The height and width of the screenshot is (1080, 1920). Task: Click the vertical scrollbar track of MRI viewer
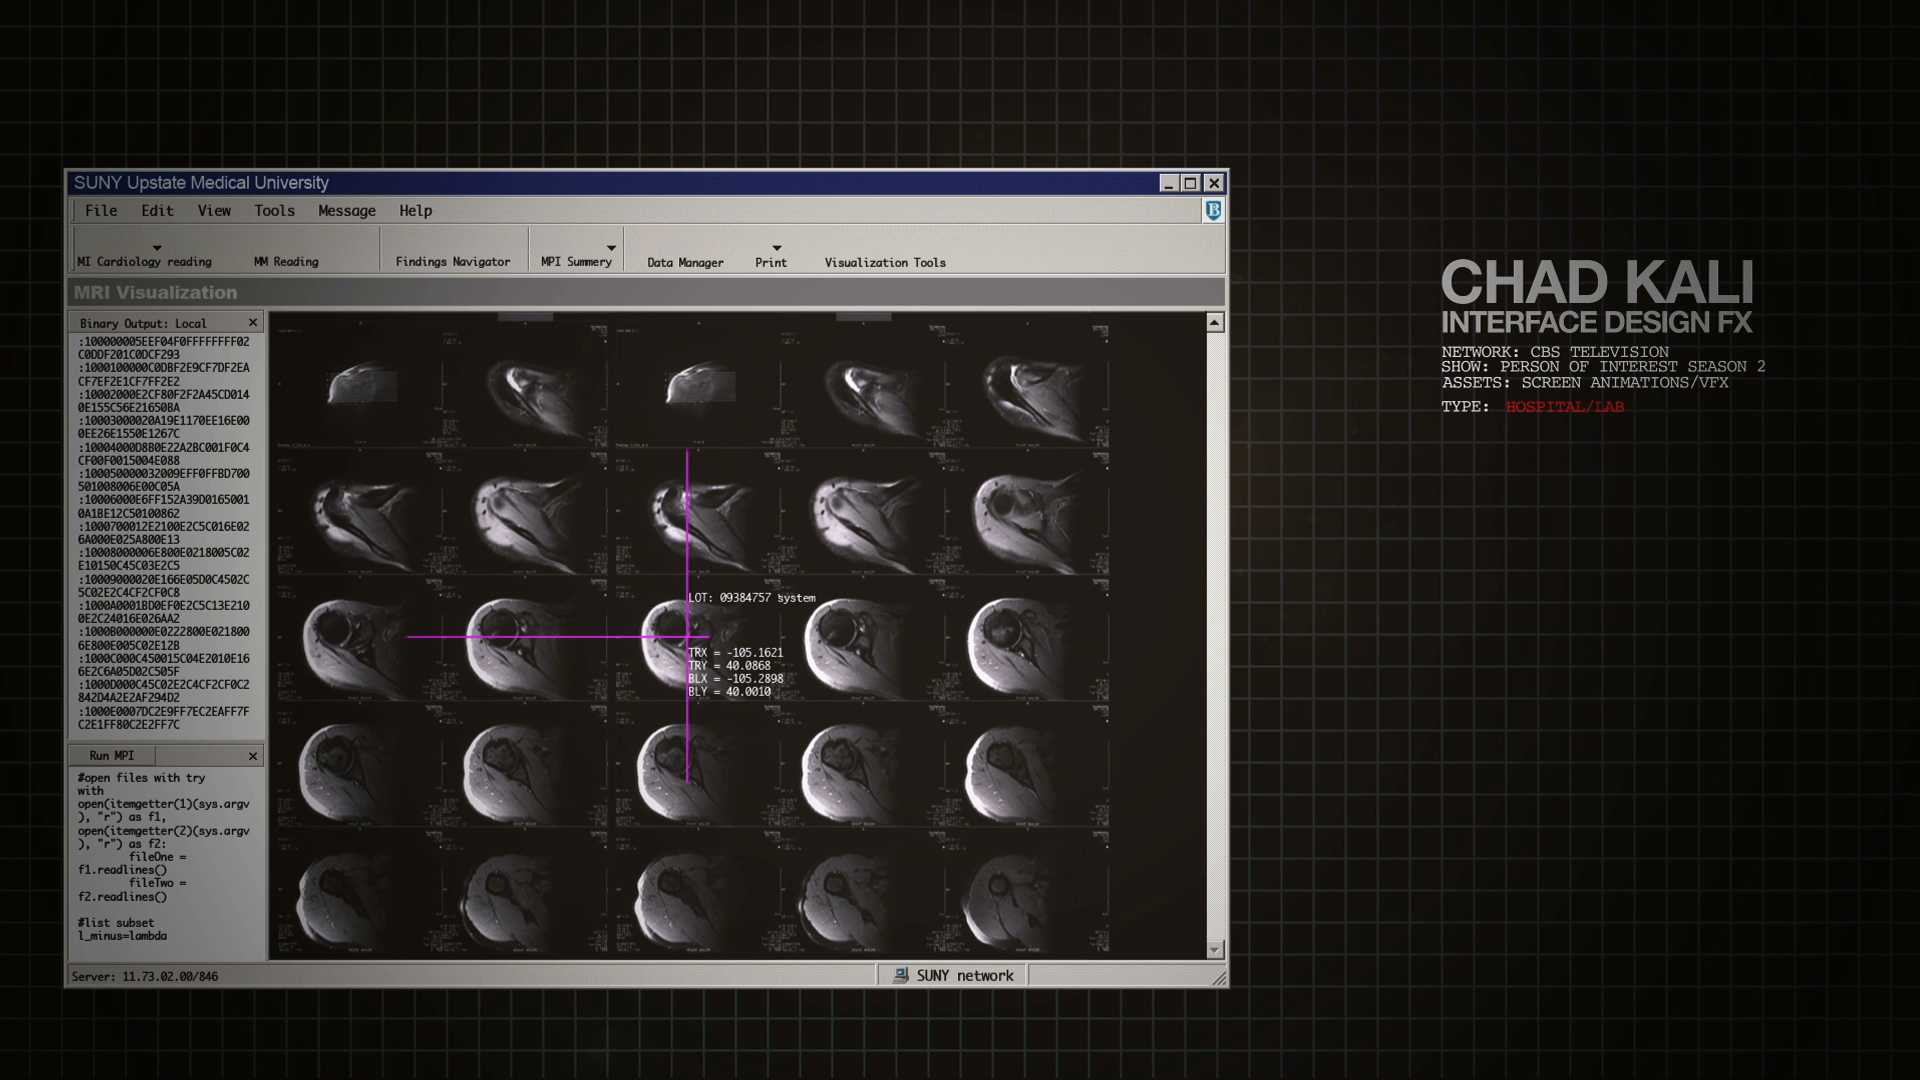1214,640
